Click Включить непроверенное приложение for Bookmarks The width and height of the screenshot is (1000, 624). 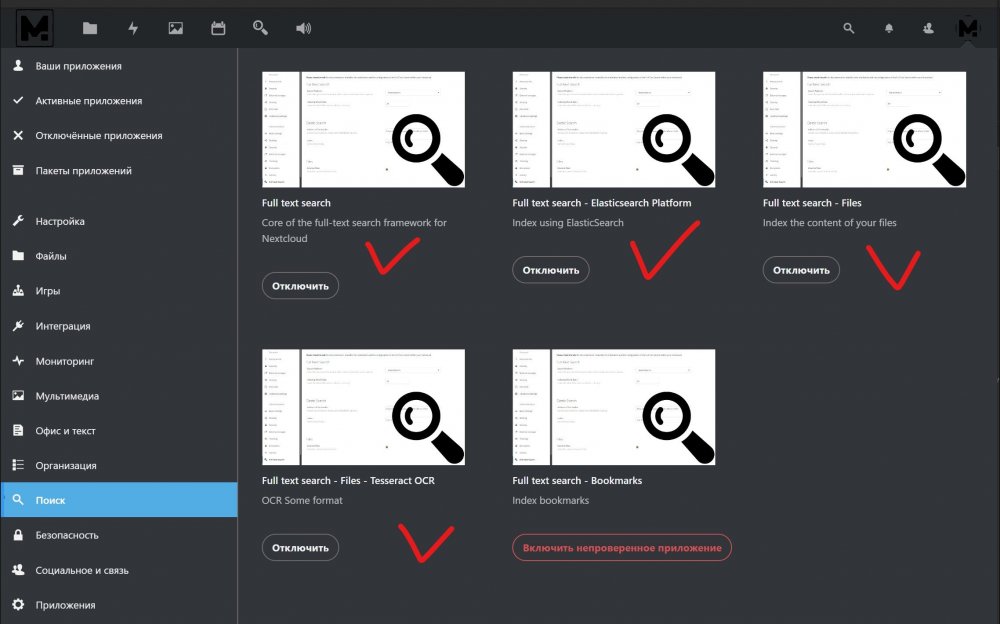(622, 547)
